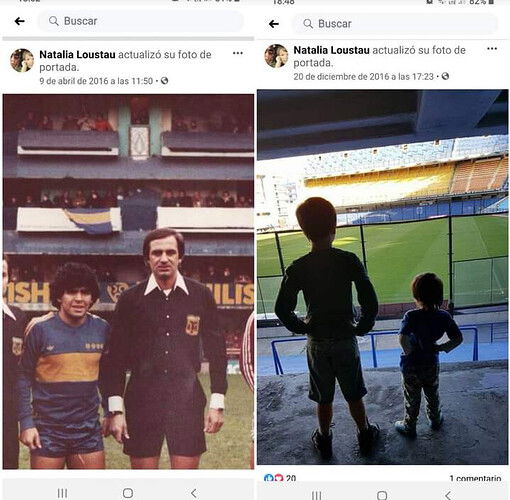Tap Android home button in left navigation bar

point(128,493)
